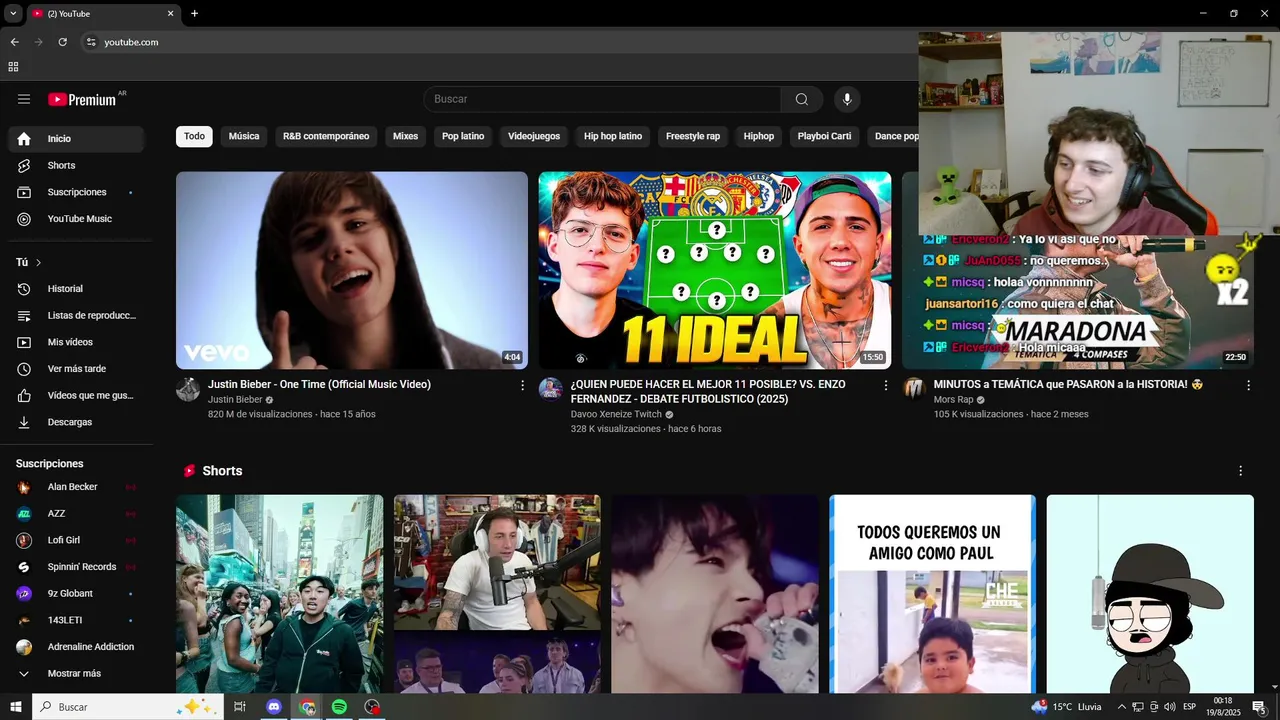Open the hamburger guide menu

24,99
